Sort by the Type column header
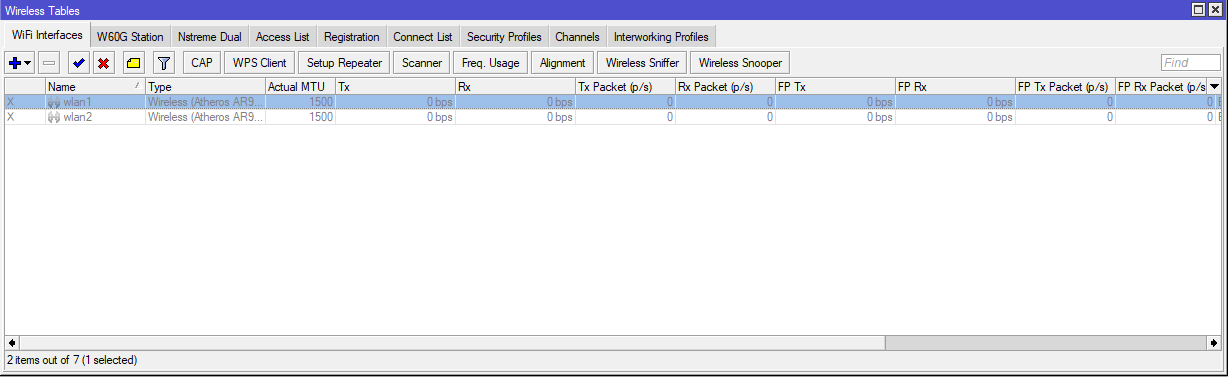This screenshot has height=377, width=1228. click(x=205, y=87)
